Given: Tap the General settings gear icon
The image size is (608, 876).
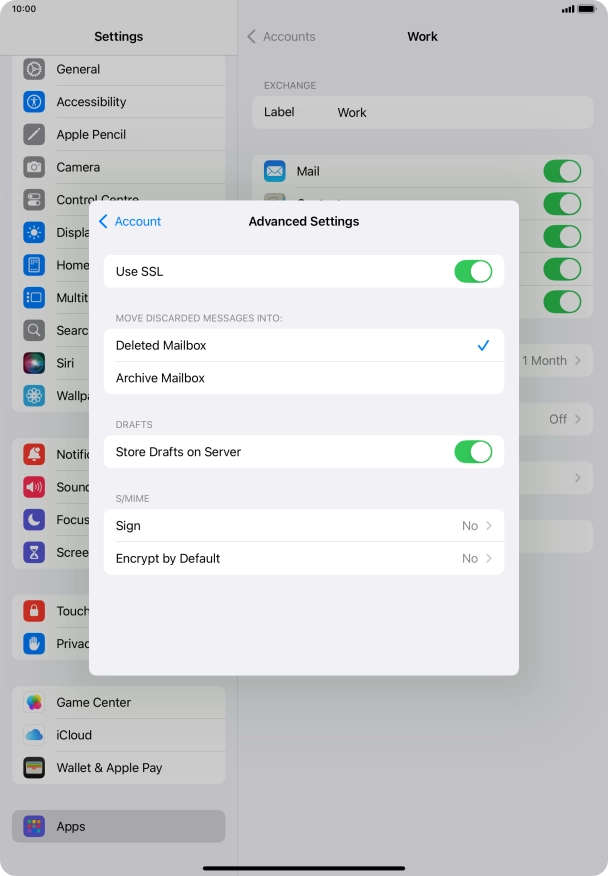Looking at the screenshot, I should pyautogui.click(x=35, y=70).
